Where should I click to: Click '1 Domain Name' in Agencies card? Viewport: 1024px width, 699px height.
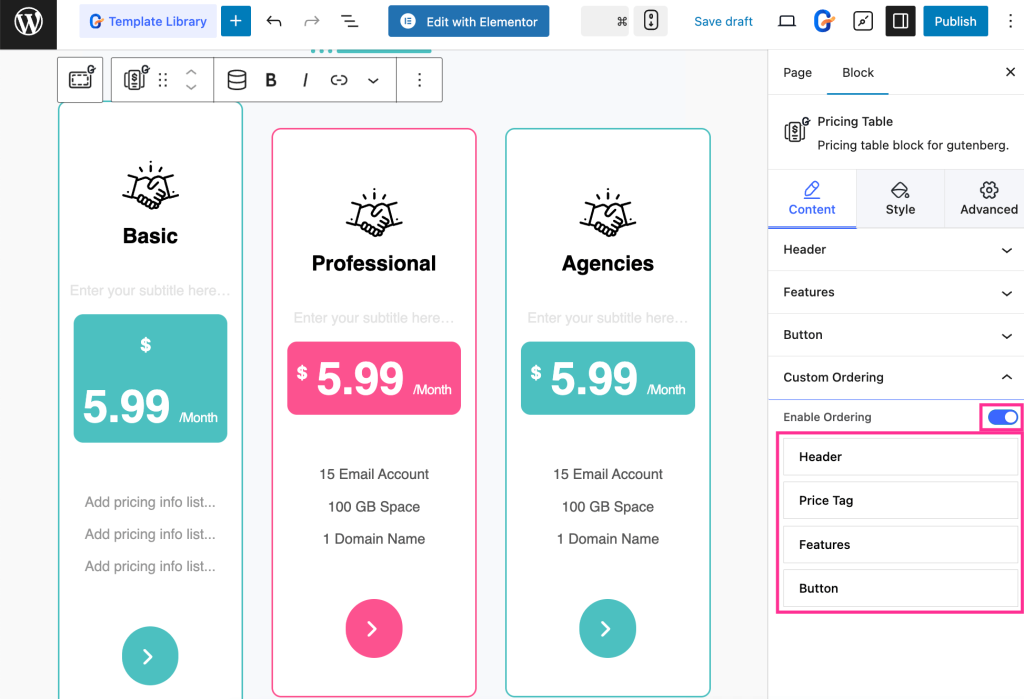pyautogui.click(x=607, y=539)
